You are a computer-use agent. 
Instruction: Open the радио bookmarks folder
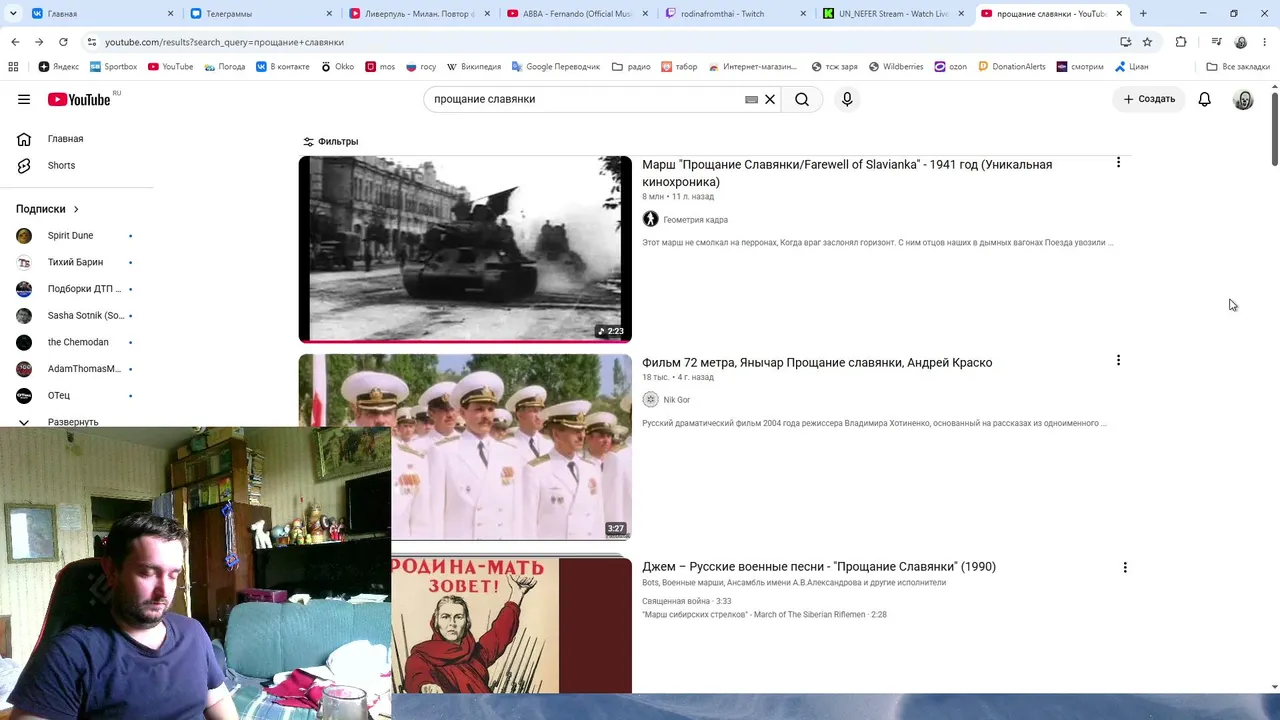(631, 67)
